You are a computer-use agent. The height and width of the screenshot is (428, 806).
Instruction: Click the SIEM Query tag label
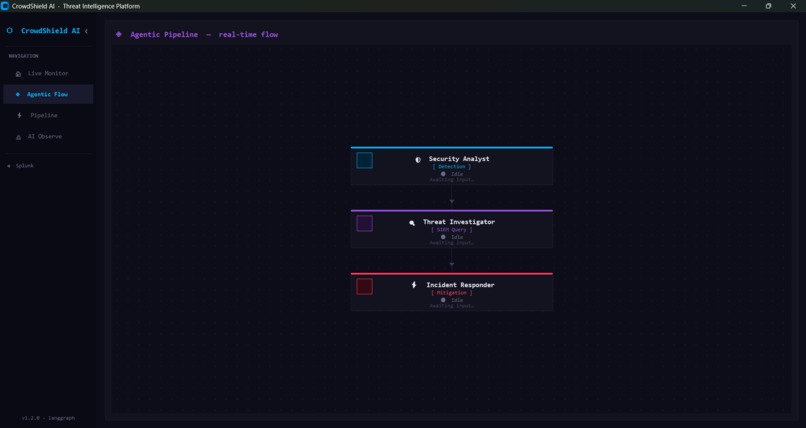tap(452, 230)
